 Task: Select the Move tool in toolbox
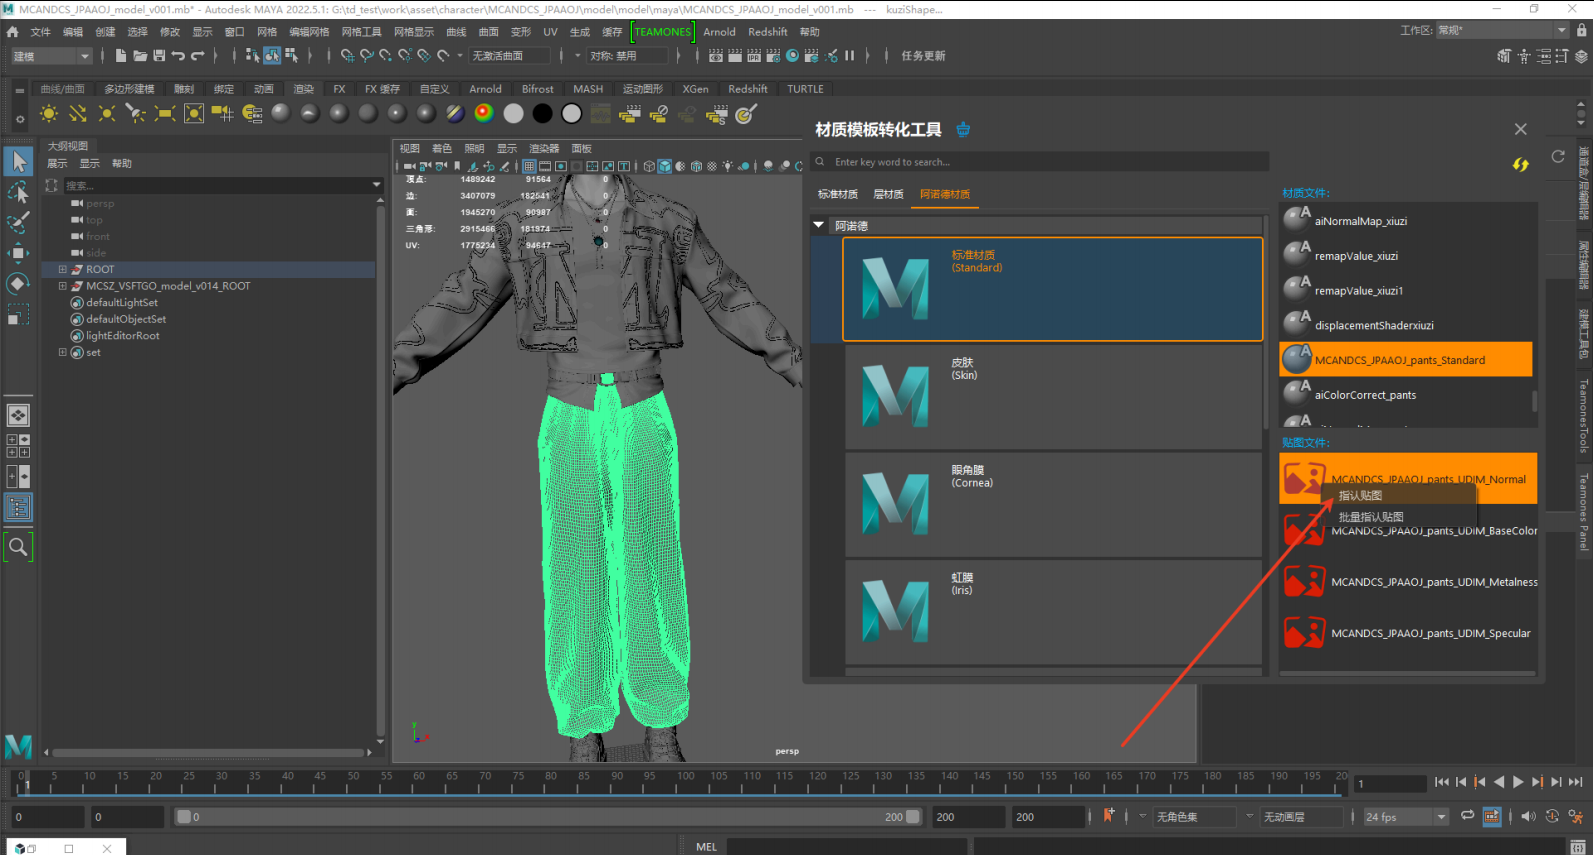pyautogui.click(x=18, y=253)
